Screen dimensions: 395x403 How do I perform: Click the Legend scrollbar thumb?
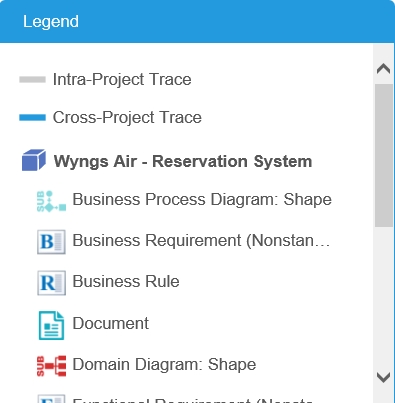coord(384,156)
